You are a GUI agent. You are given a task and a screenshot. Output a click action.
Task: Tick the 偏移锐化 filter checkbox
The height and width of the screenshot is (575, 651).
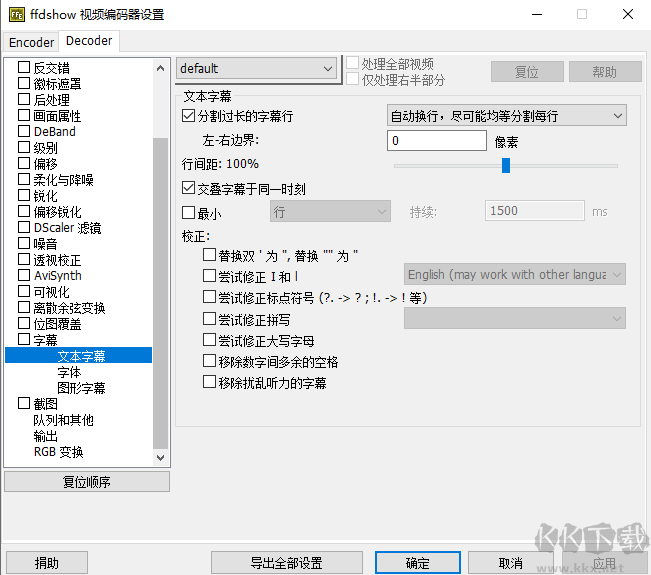coord(24,211)
